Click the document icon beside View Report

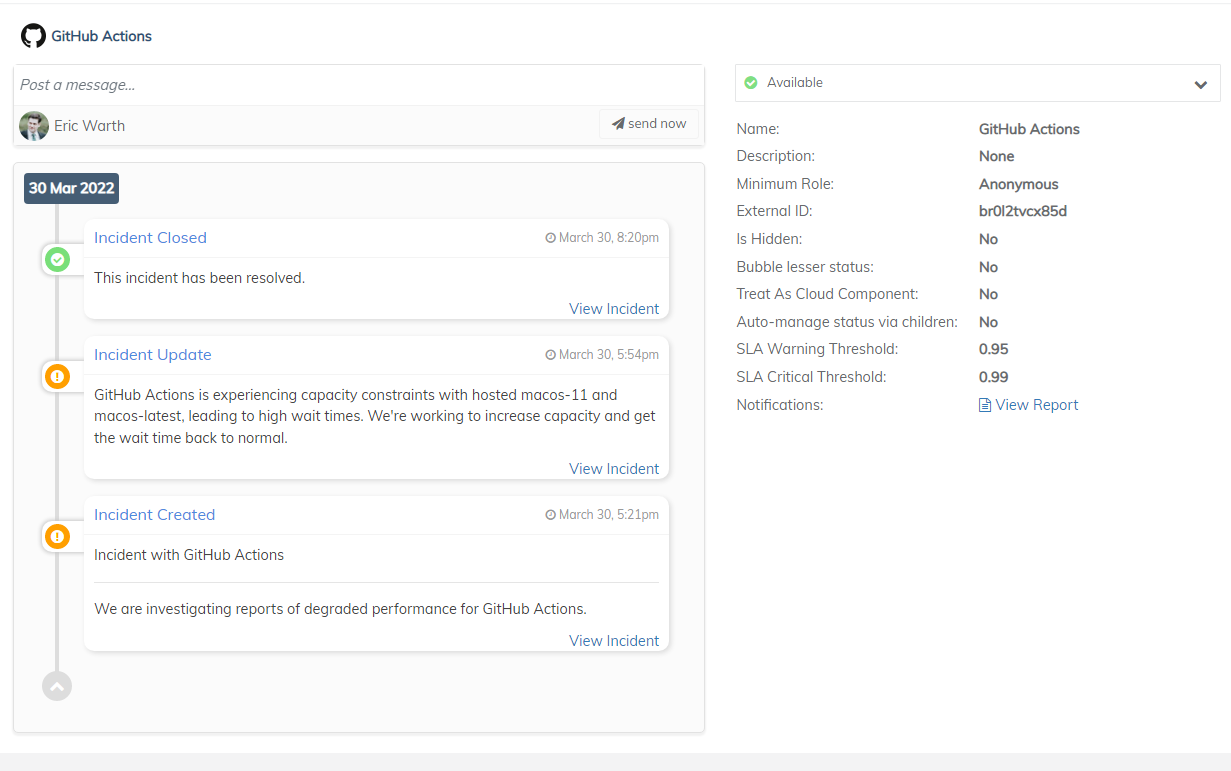click(x=985, y=405)
